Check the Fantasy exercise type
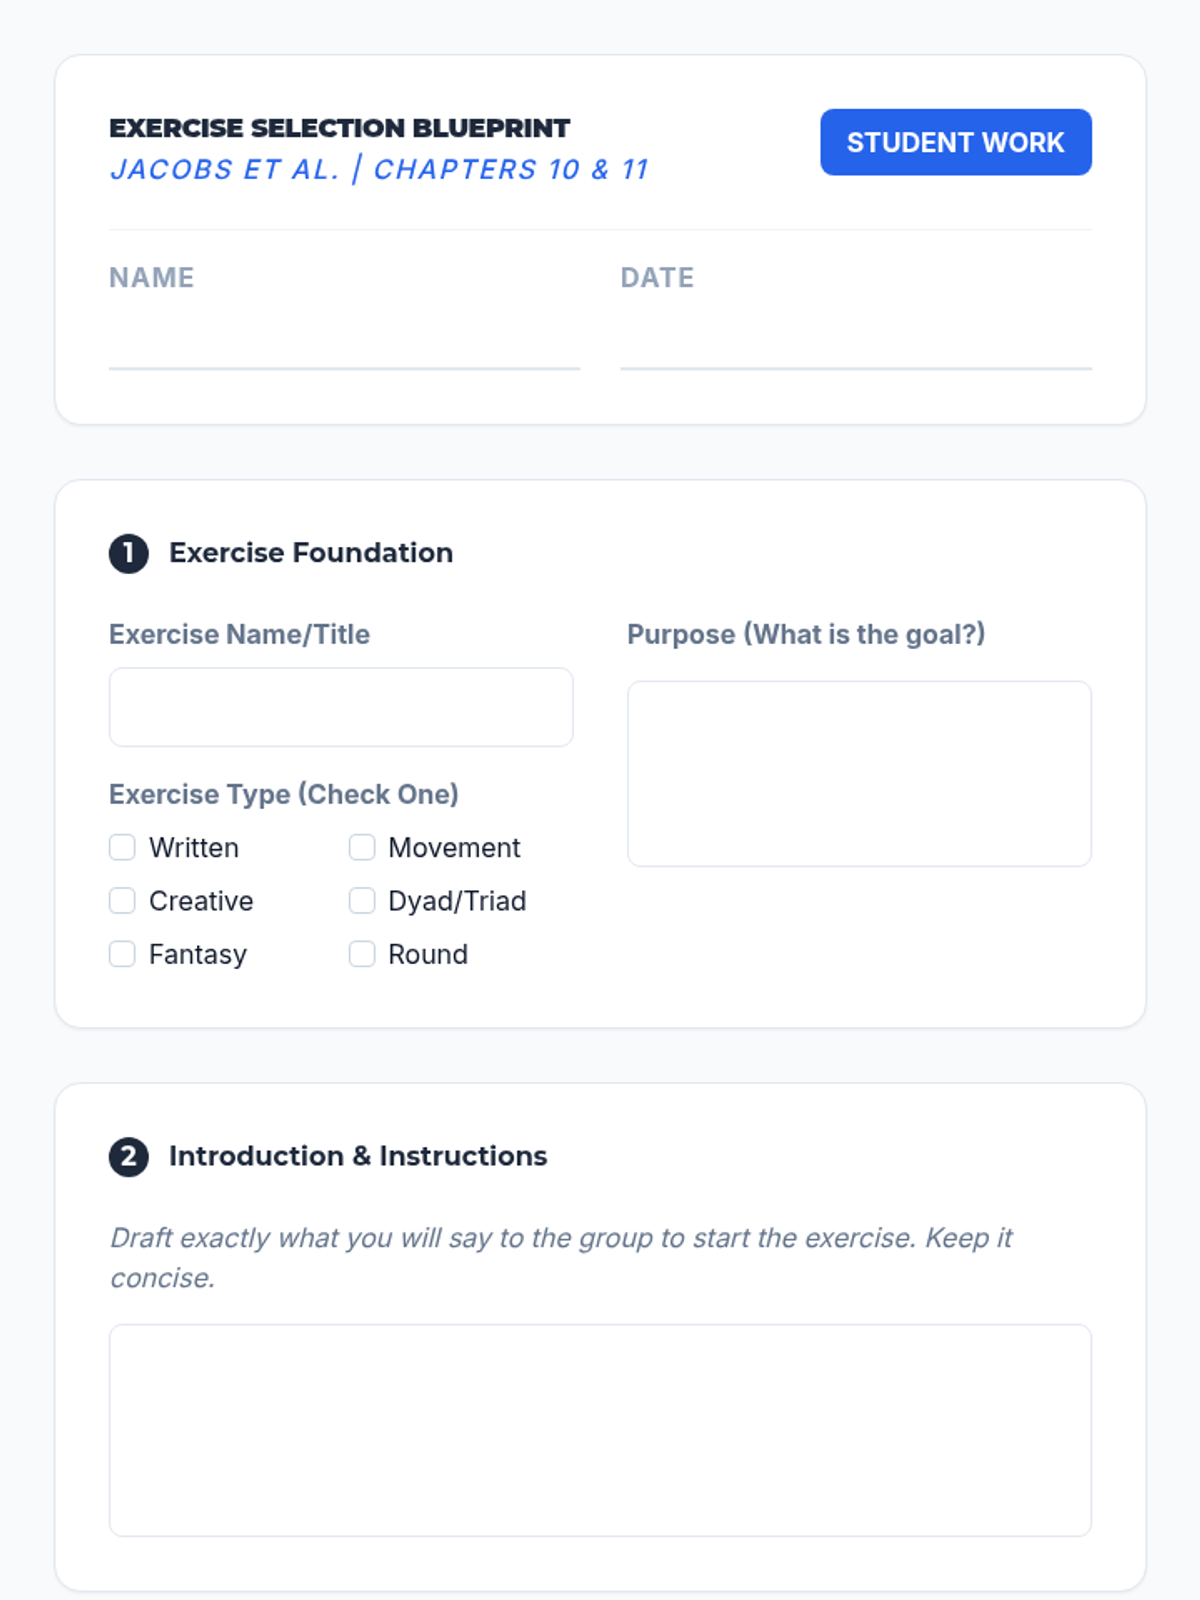 122,954
